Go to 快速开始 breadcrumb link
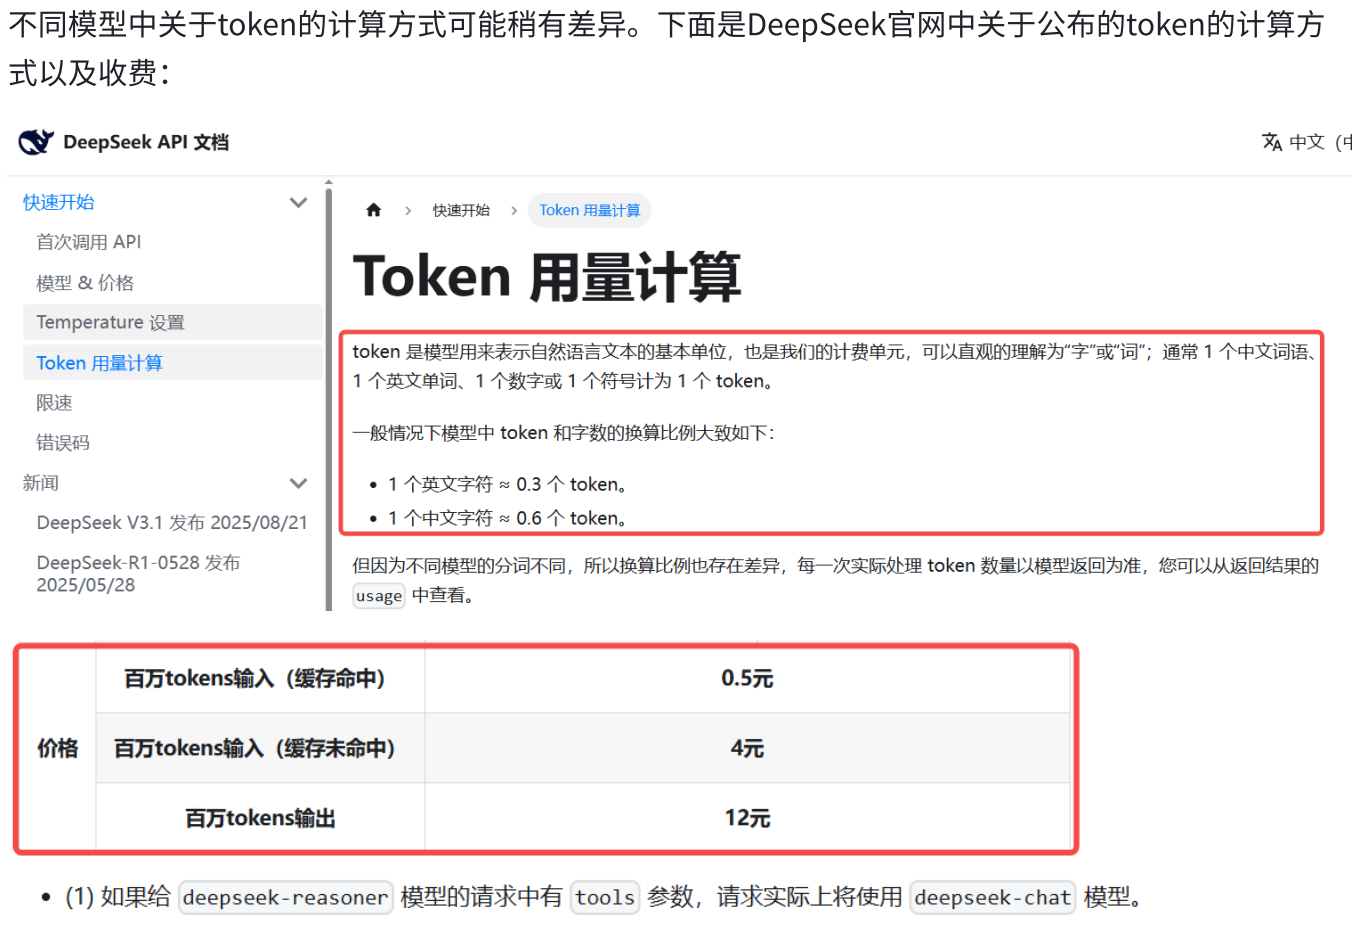 pos(461,210)
